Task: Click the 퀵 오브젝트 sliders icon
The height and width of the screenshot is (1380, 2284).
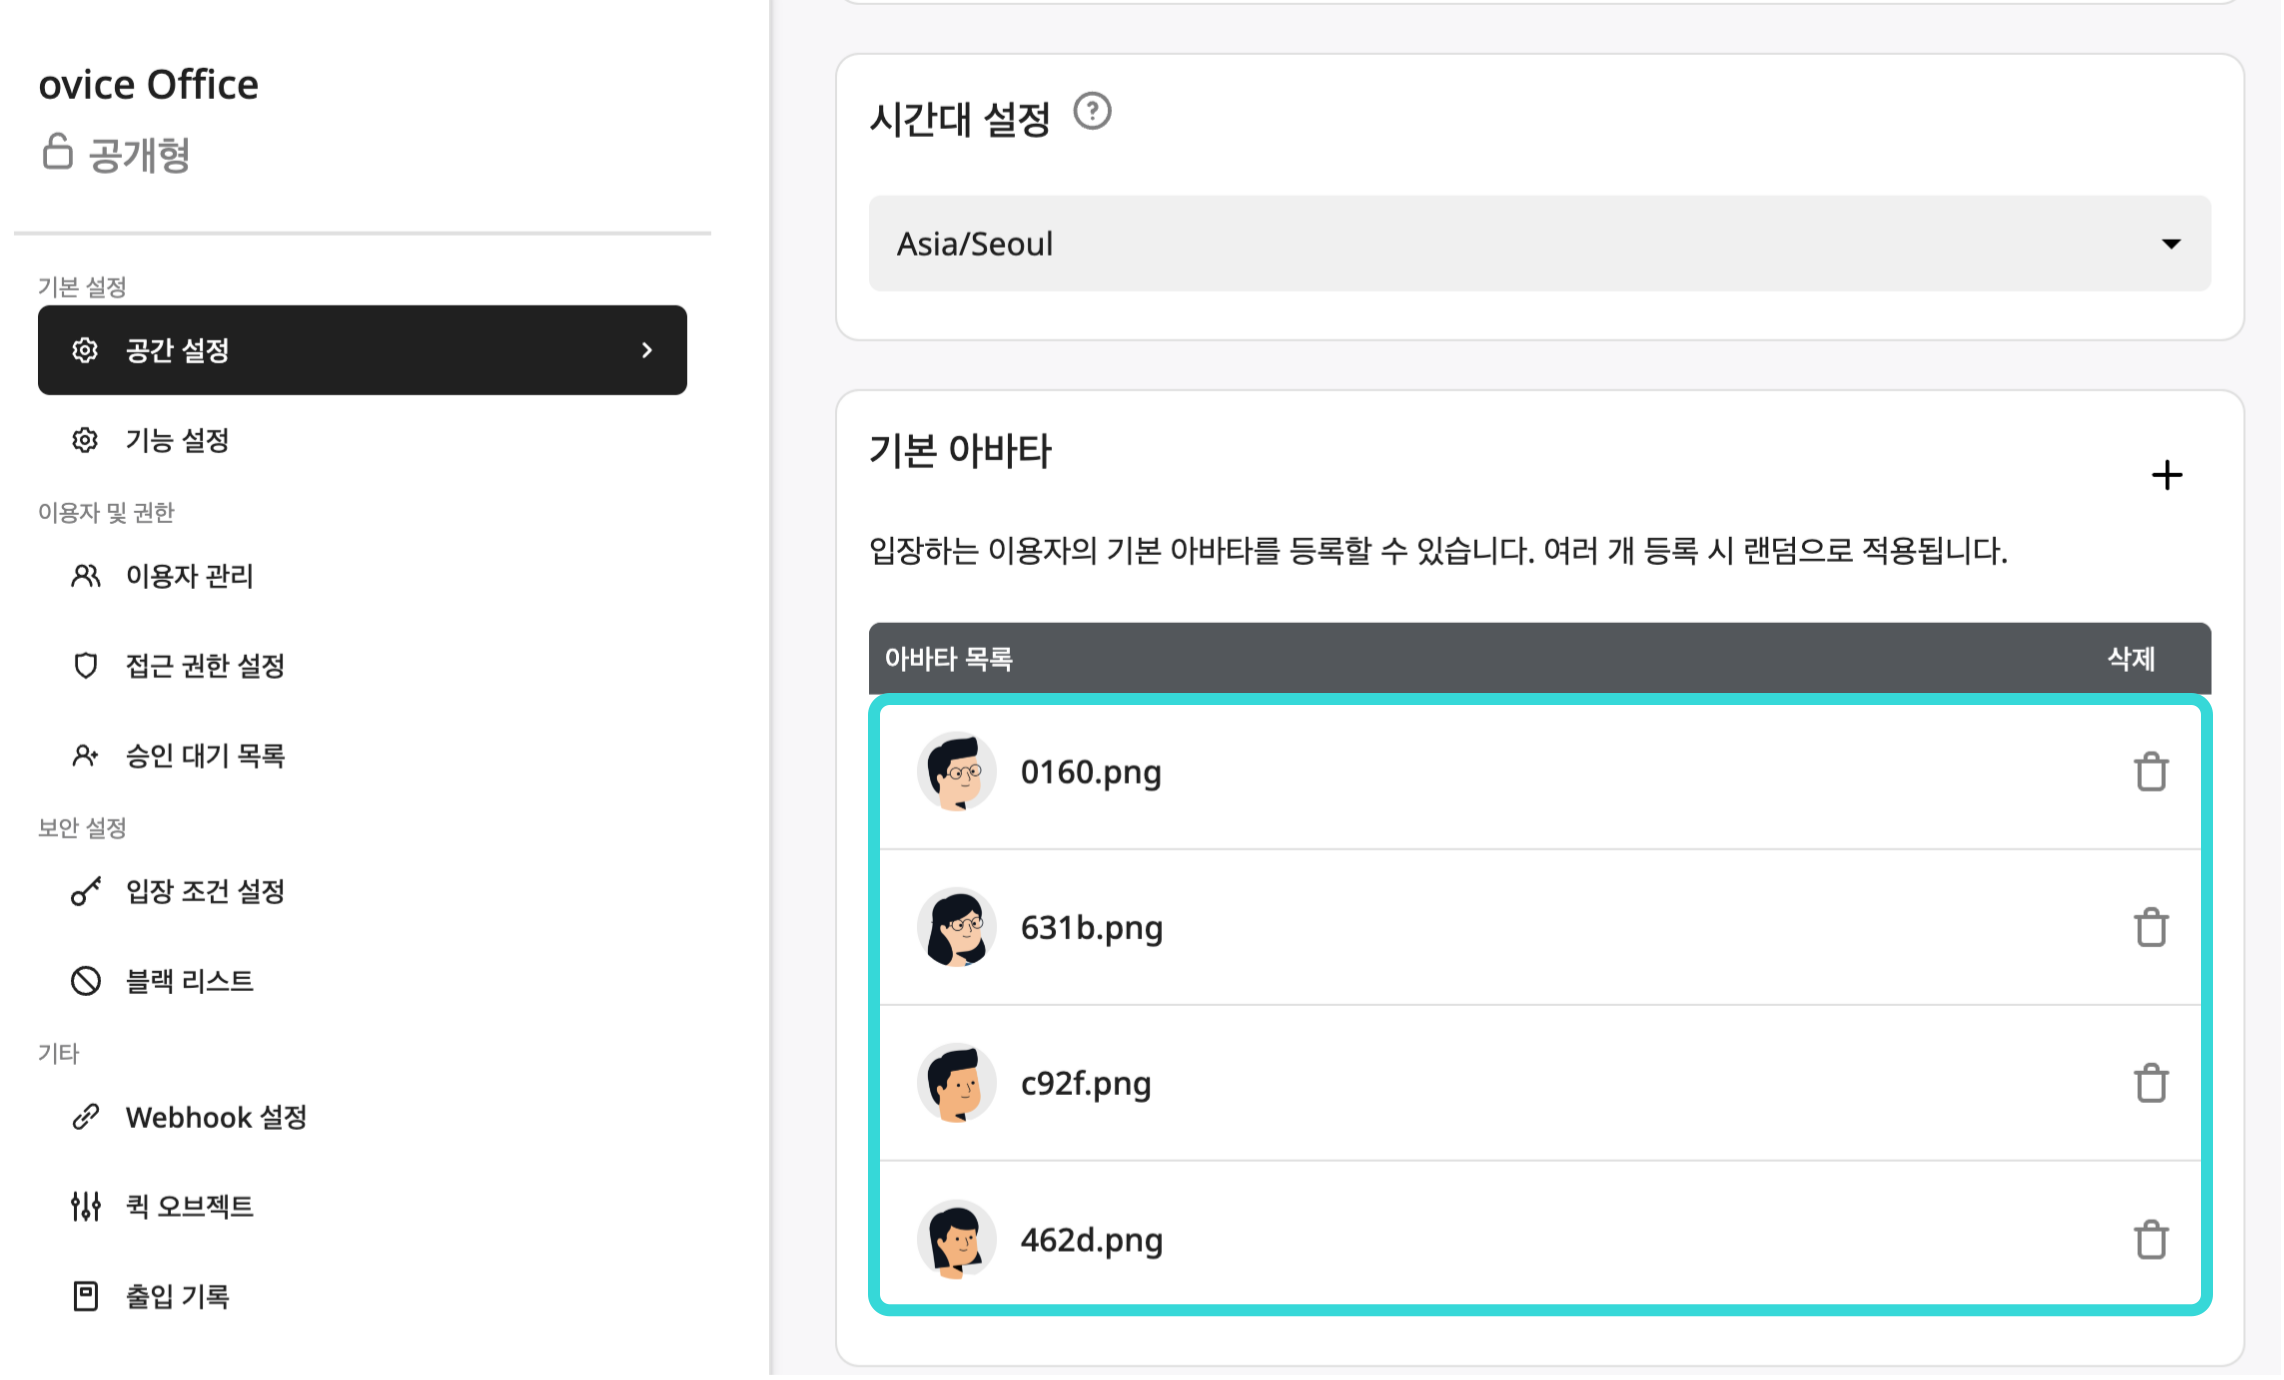Action: 85,1207
